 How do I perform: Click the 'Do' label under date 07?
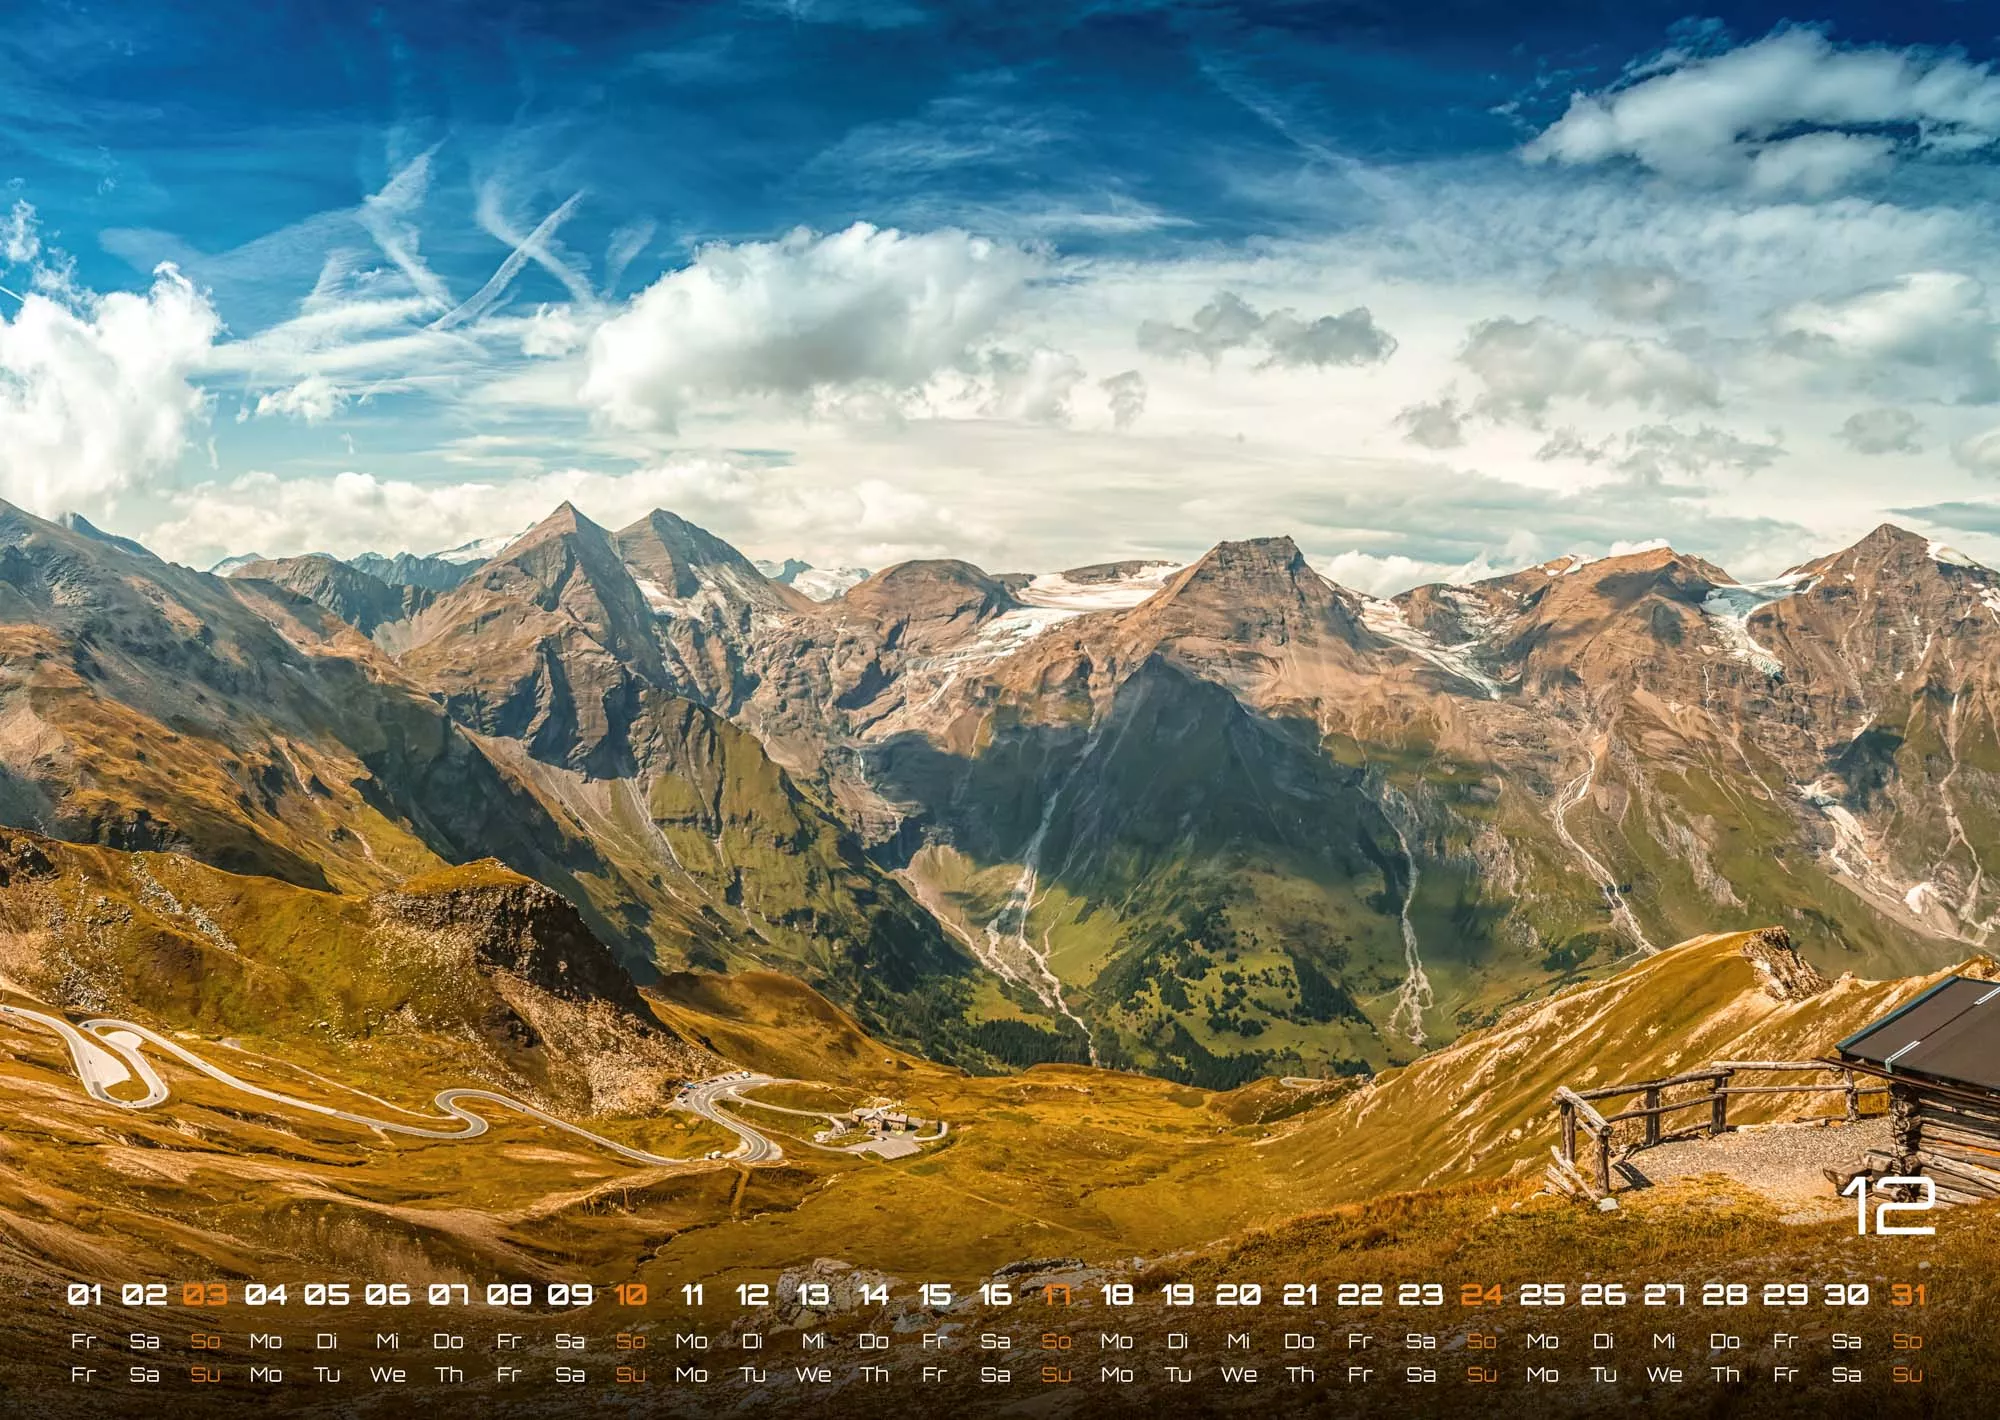[x=449, y=1341]
